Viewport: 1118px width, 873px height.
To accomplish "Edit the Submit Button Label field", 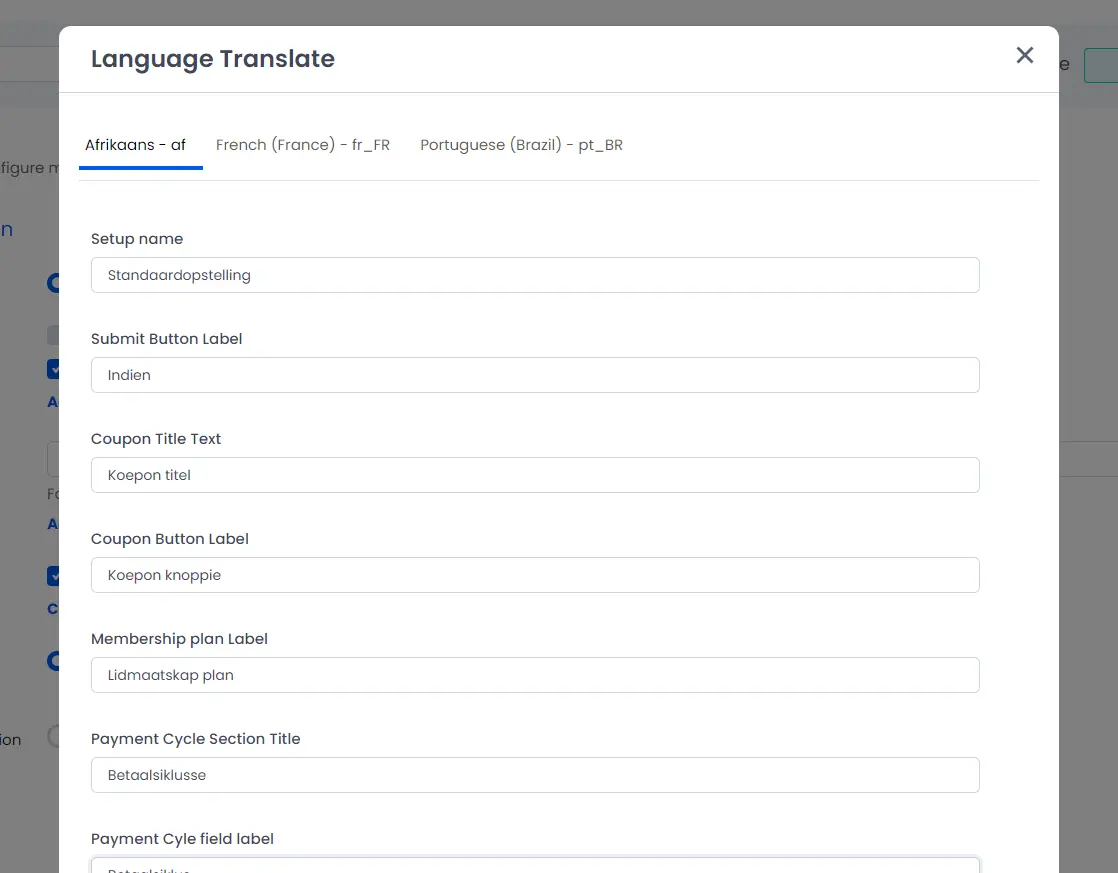I will (535, 375).
